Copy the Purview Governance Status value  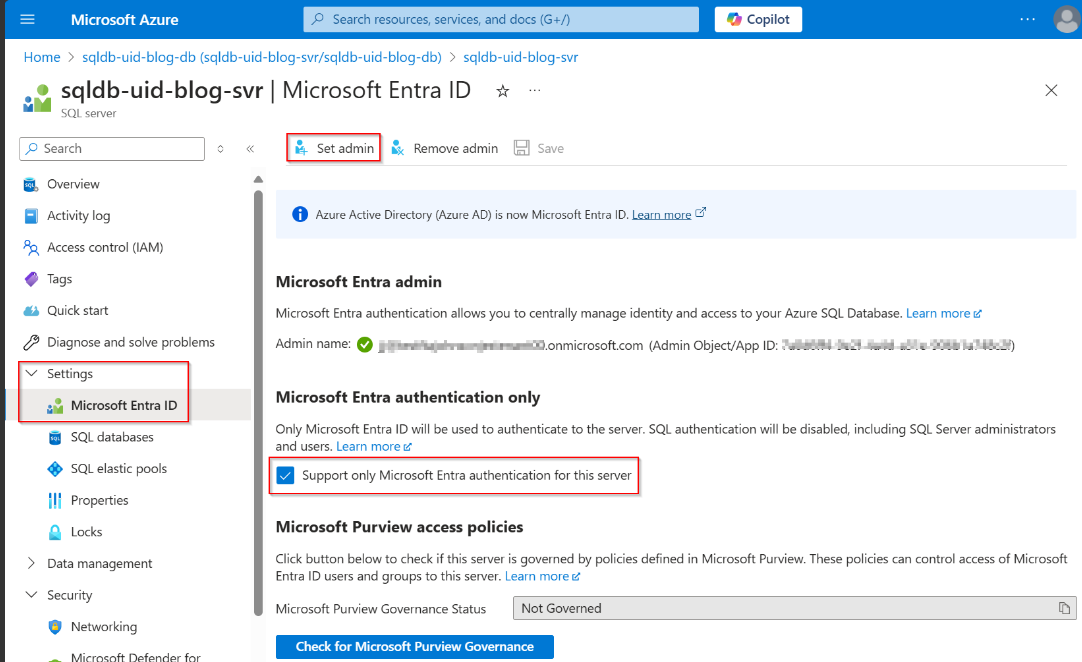pyautogui.click(x=1064, y=608)
